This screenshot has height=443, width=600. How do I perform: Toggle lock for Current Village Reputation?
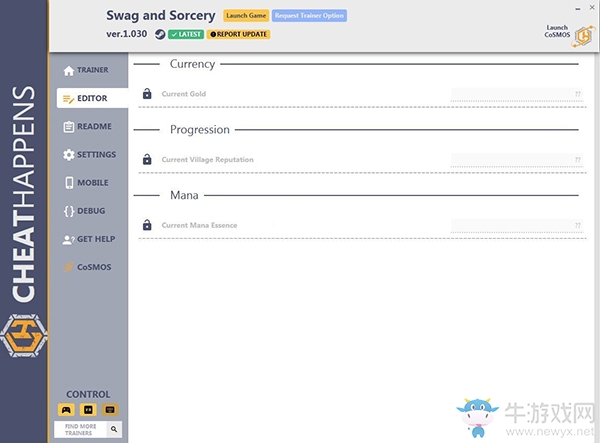pos(147,159)
